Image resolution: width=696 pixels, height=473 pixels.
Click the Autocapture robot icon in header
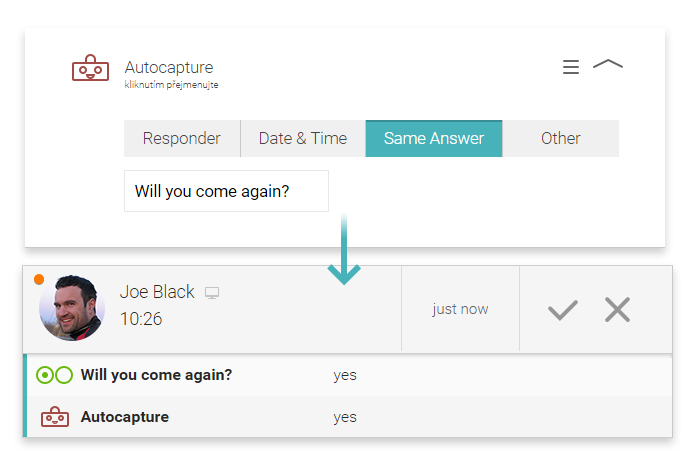coord(90,68)
